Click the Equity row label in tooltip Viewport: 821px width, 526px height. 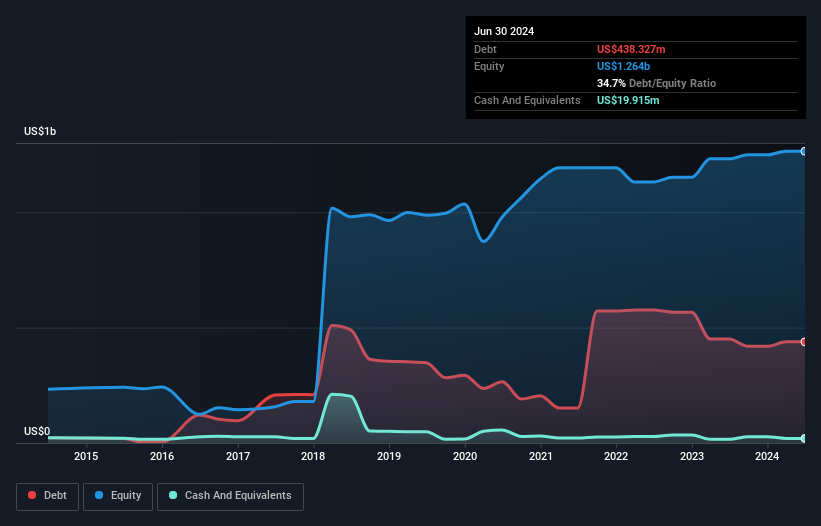point(489,66)
